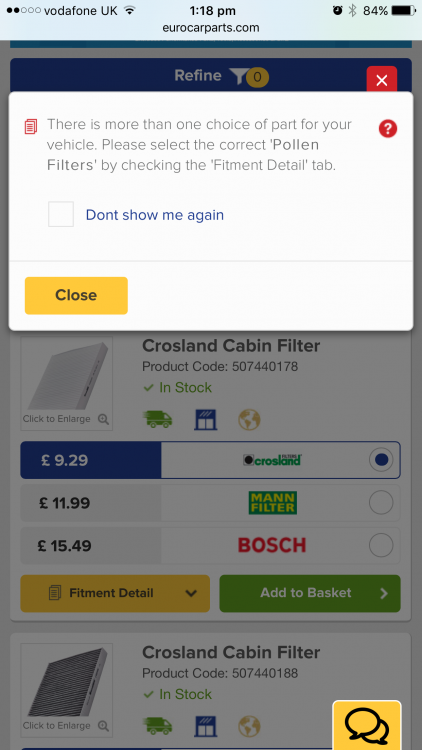
Task: Tick the 'Dont show me again' checkbox
Action: click(x=61, y=214)
